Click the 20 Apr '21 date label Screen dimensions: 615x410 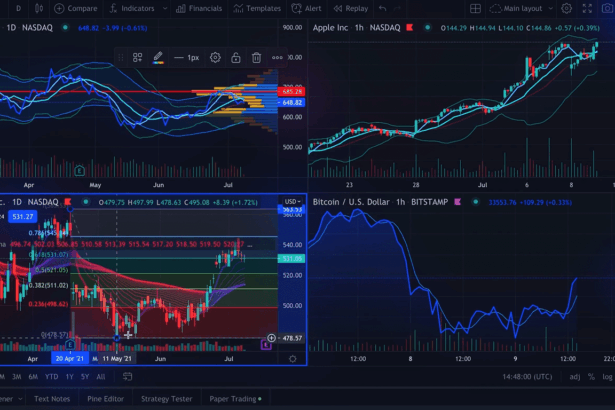click(x=69, y=359)
